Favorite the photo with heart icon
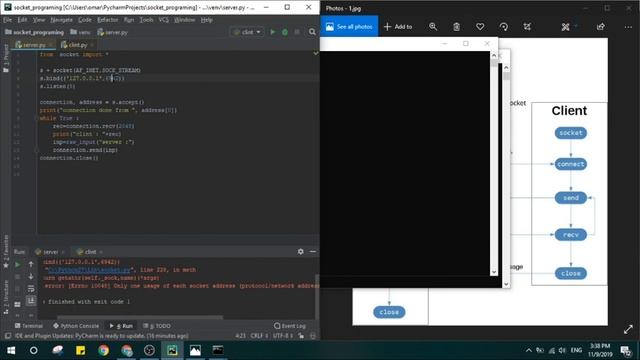 480,27
